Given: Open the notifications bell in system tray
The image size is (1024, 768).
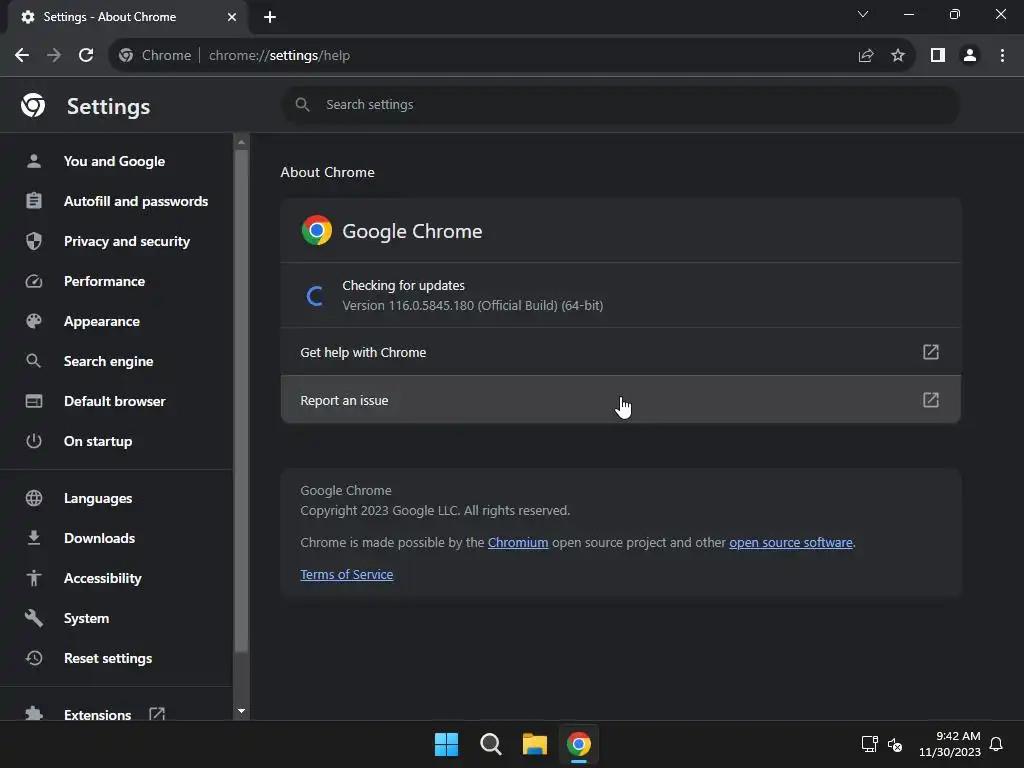Looking at the screenshot, I should tap(996, 744).
